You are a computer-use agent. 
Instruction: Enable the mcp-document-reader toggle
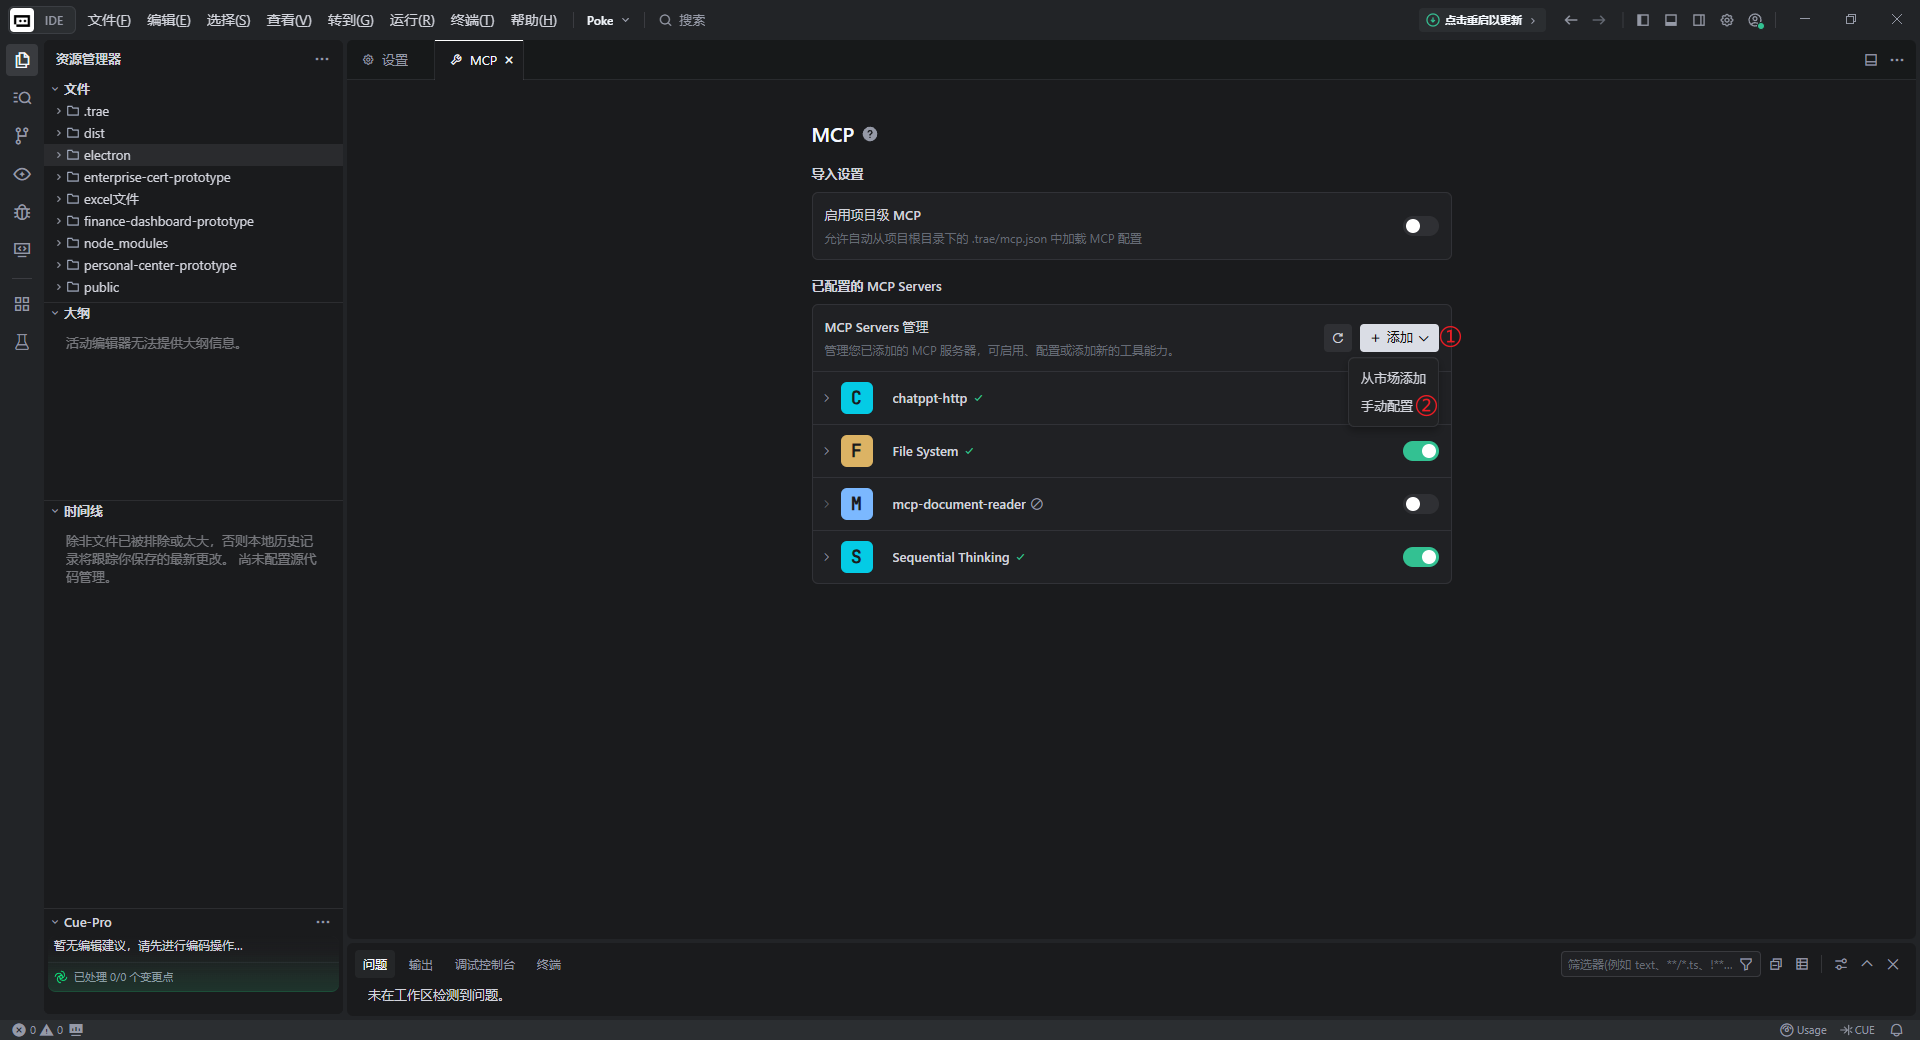pos(1420,504)
